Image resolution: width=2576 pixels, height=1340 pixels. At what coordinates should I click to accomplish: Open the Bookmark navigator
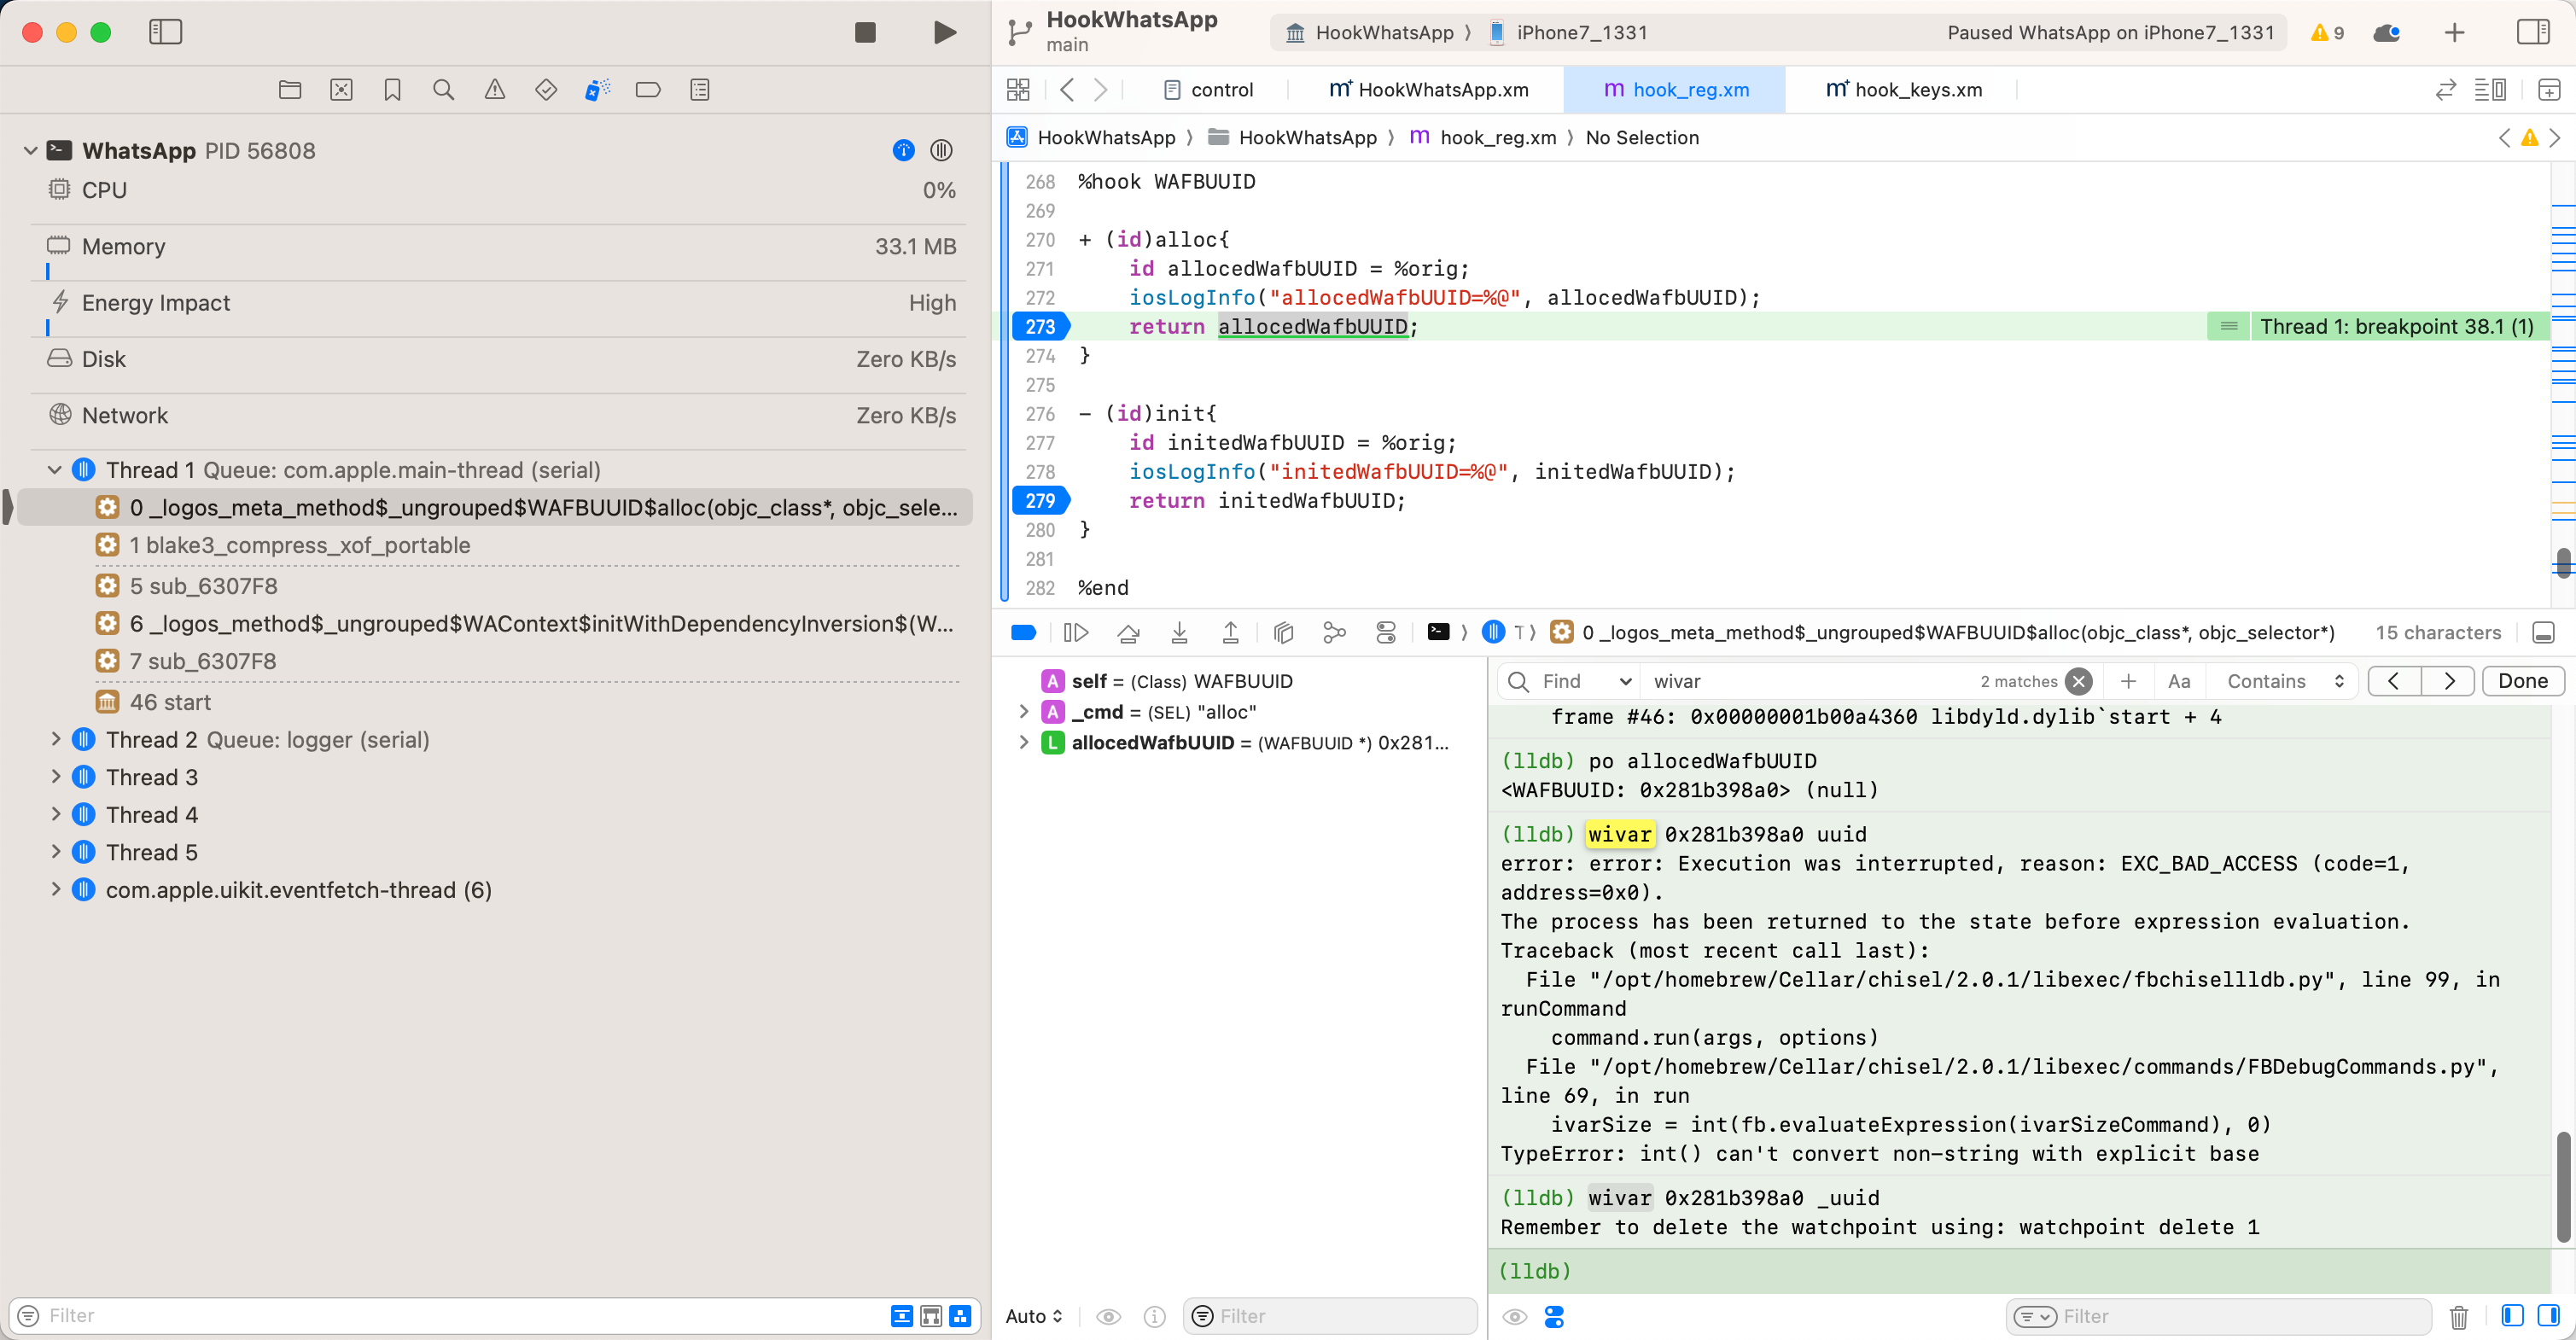coord(392,90)
